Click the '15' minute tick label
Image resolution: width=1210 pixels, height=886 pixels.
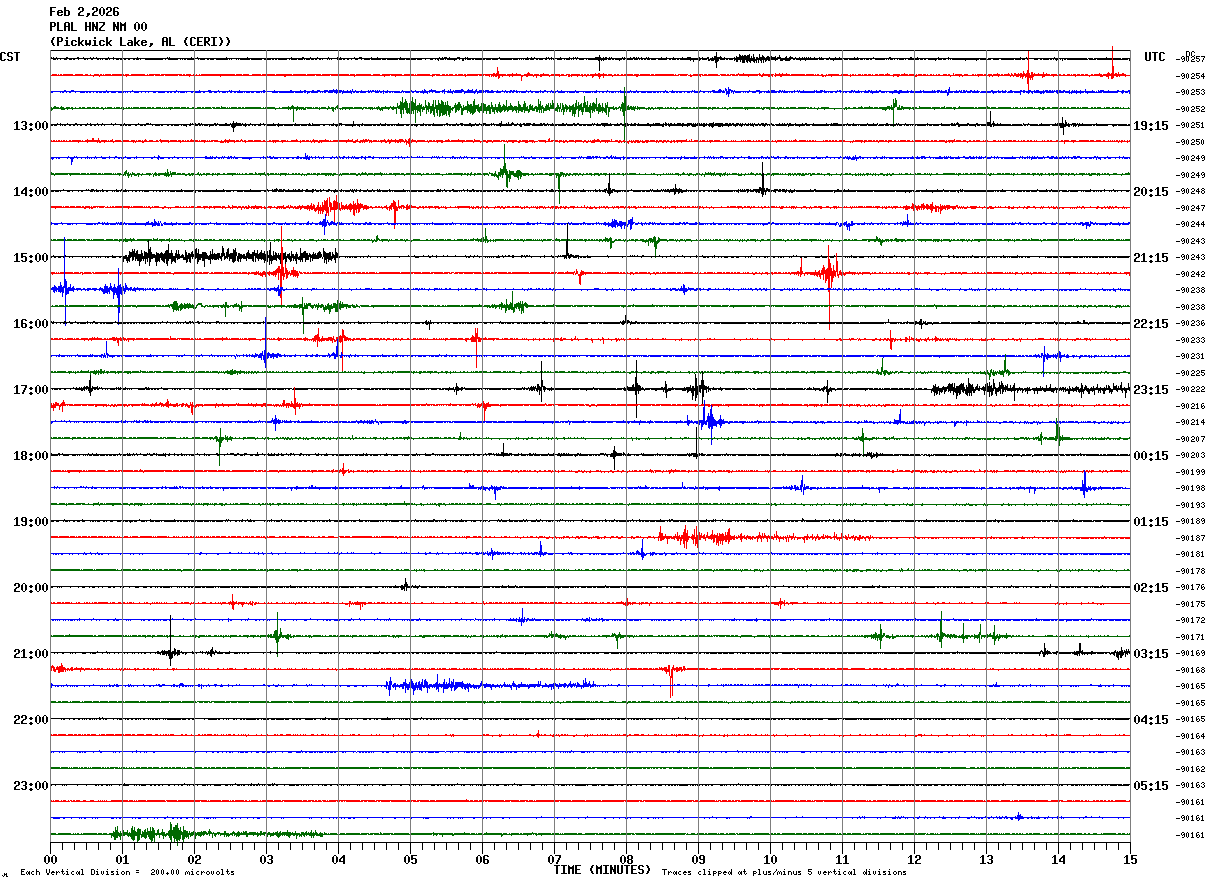[x=1131, y=859]
